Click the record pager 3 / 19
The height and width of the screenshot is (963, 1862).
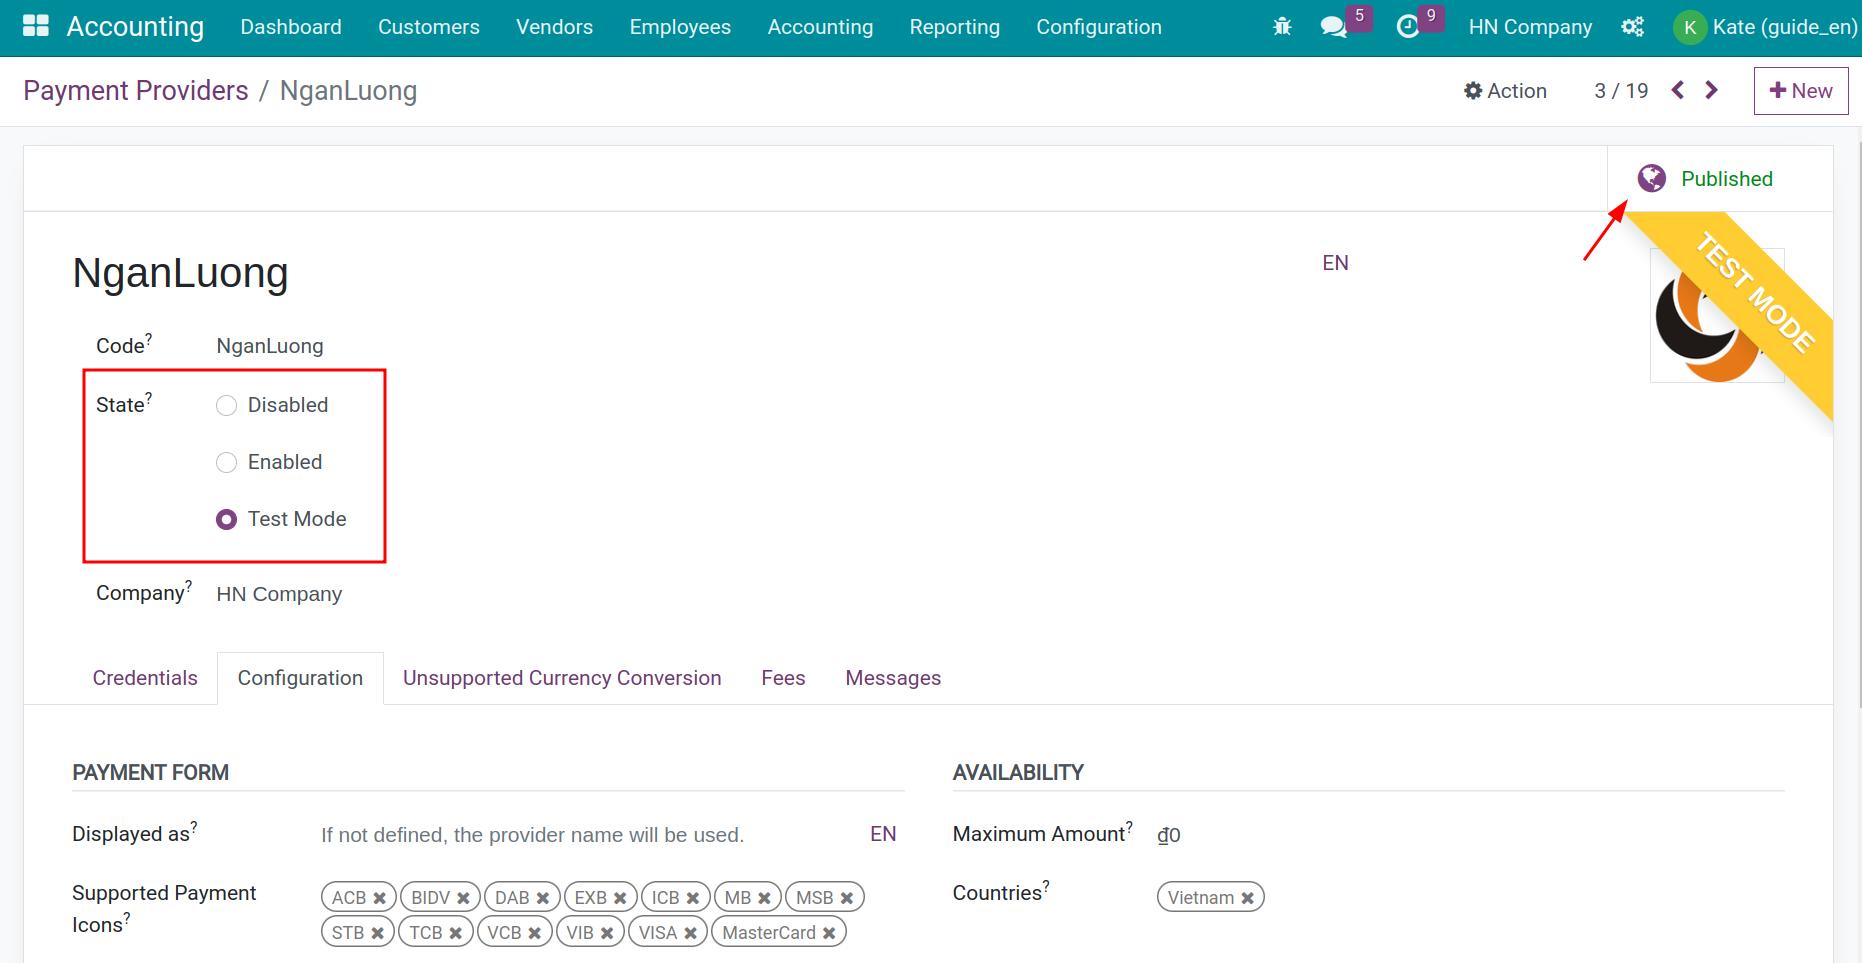pyautogui.click(x=1621, y=91)
